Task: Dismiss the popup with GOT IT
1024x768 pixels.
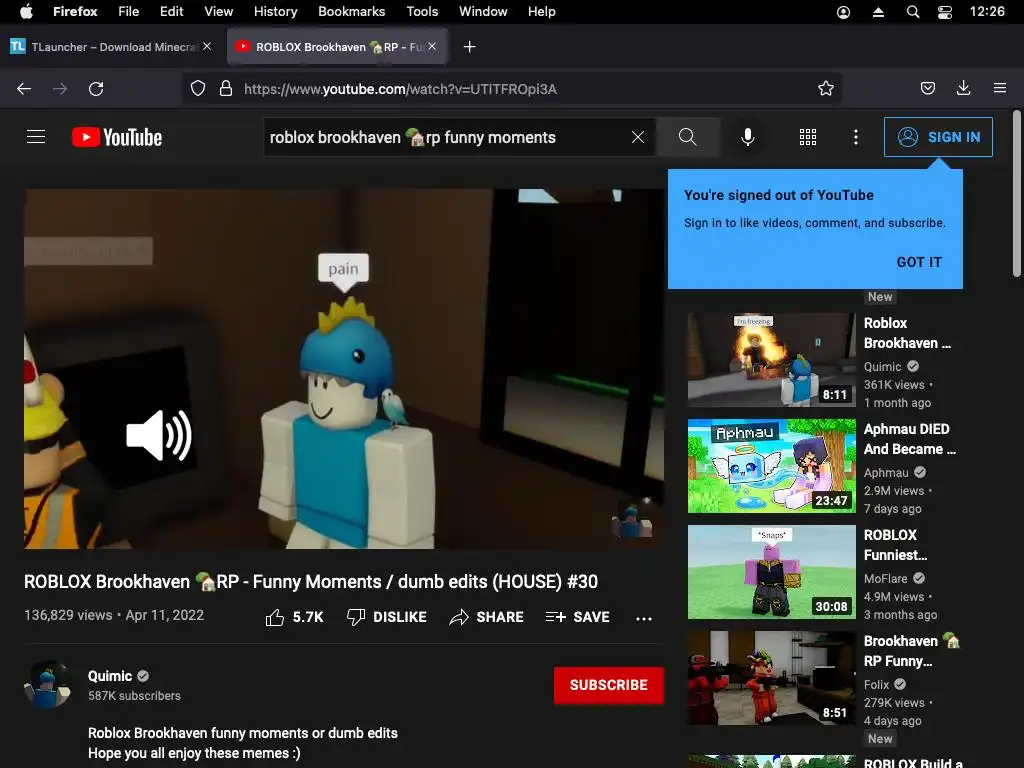Action: (919, 262)
